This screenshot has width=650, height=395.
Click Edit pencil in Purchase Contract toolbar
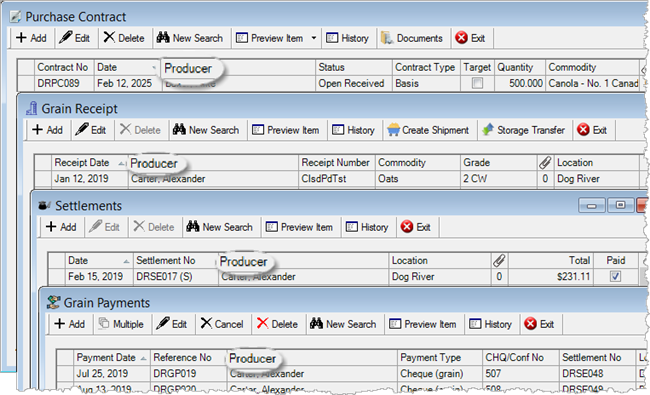pos(75,38)
